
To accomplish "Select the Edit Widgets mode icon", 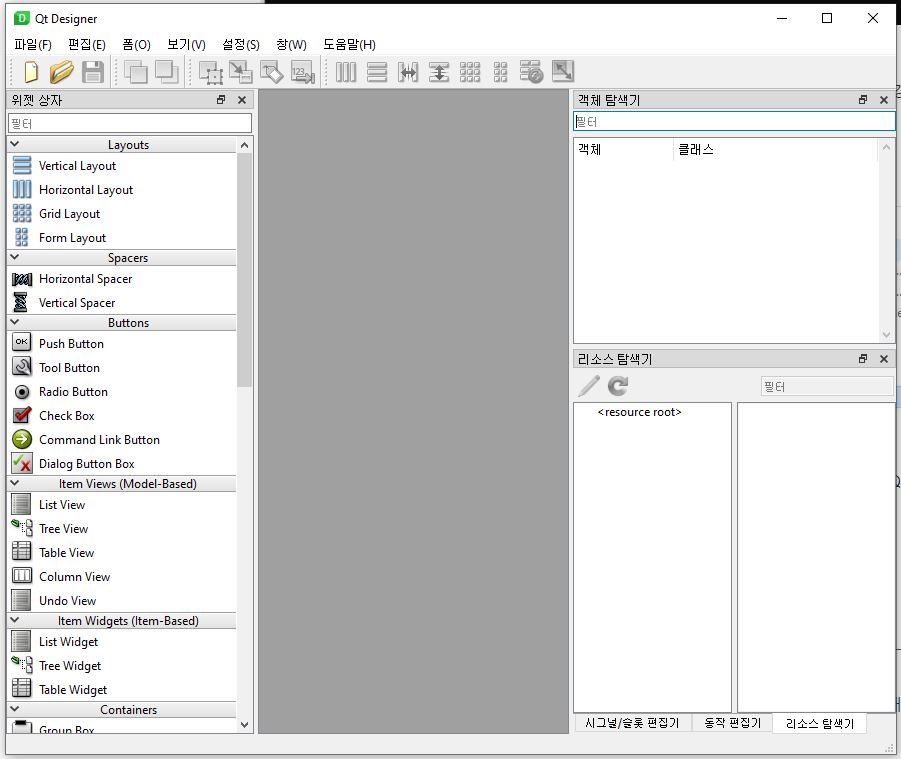I will point(211,72).
